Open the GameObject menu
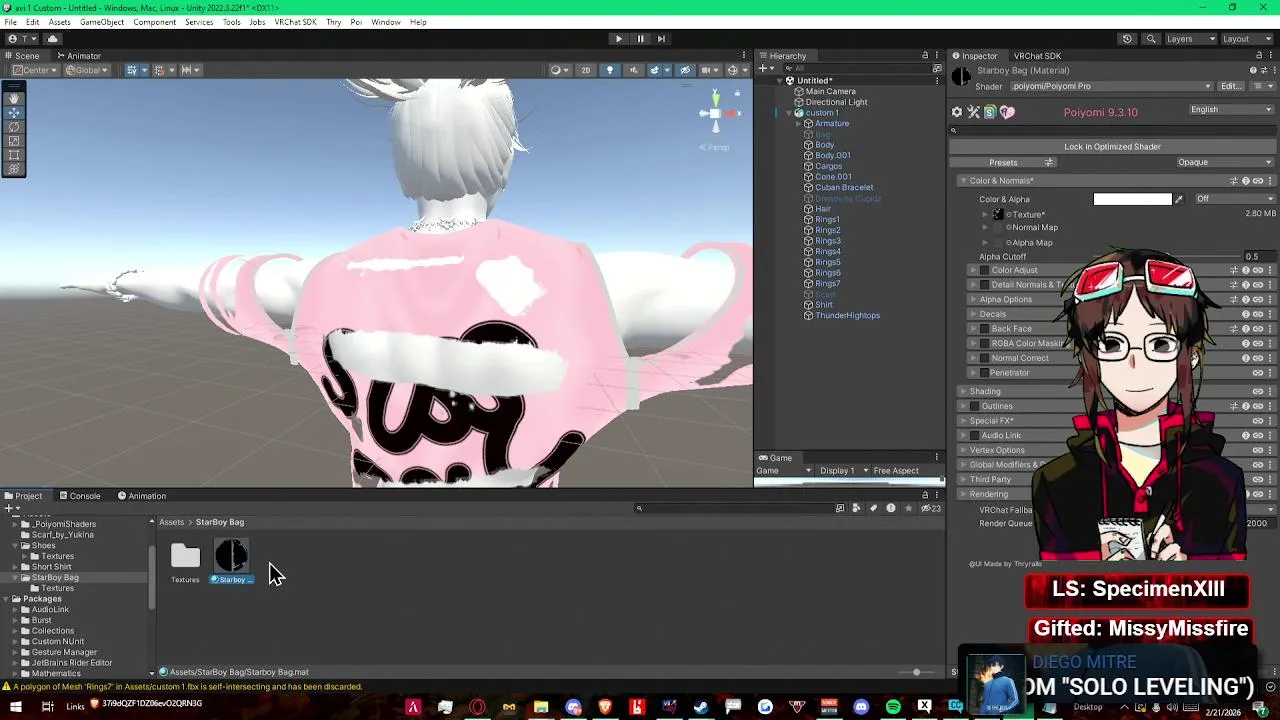Viewport: 1280px width, 720px height. [102, 22]
